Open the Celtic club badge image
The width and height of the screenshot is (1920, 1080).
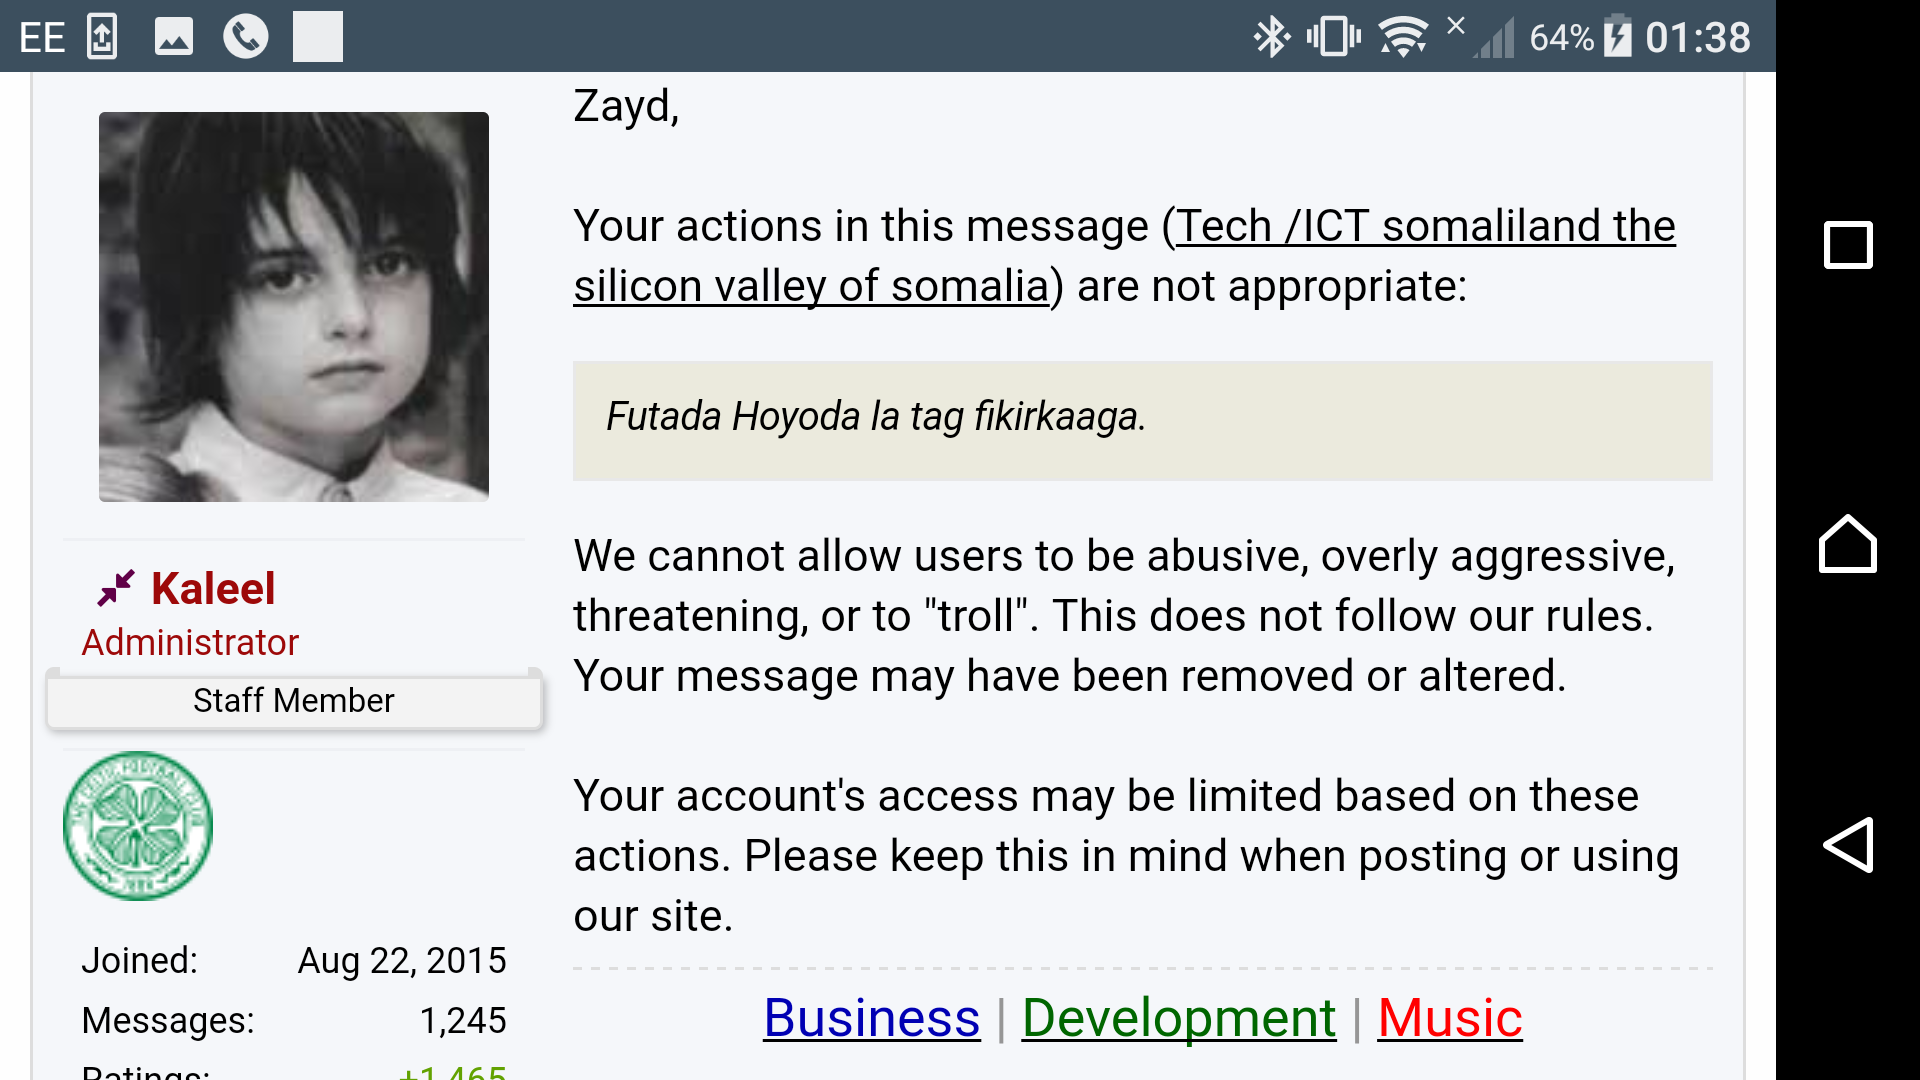[138, 826]
